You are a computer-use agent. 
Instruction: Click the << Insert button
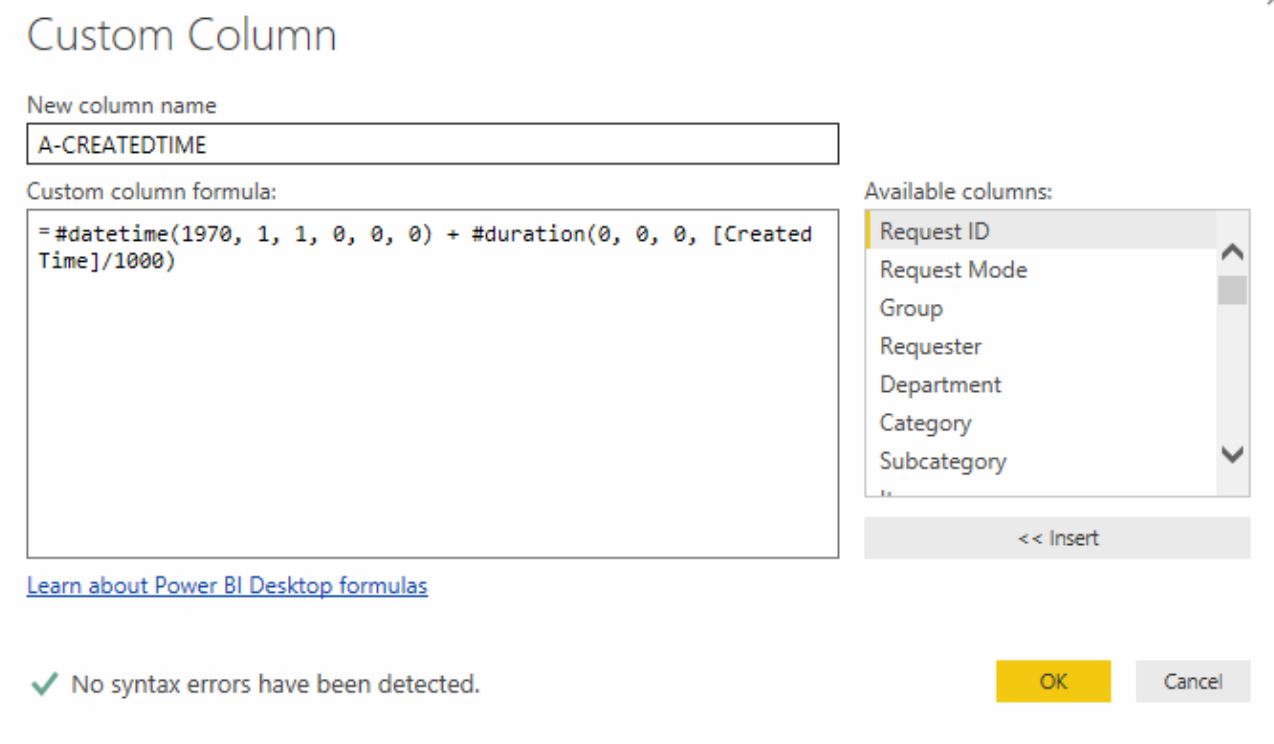point(1057,538)
